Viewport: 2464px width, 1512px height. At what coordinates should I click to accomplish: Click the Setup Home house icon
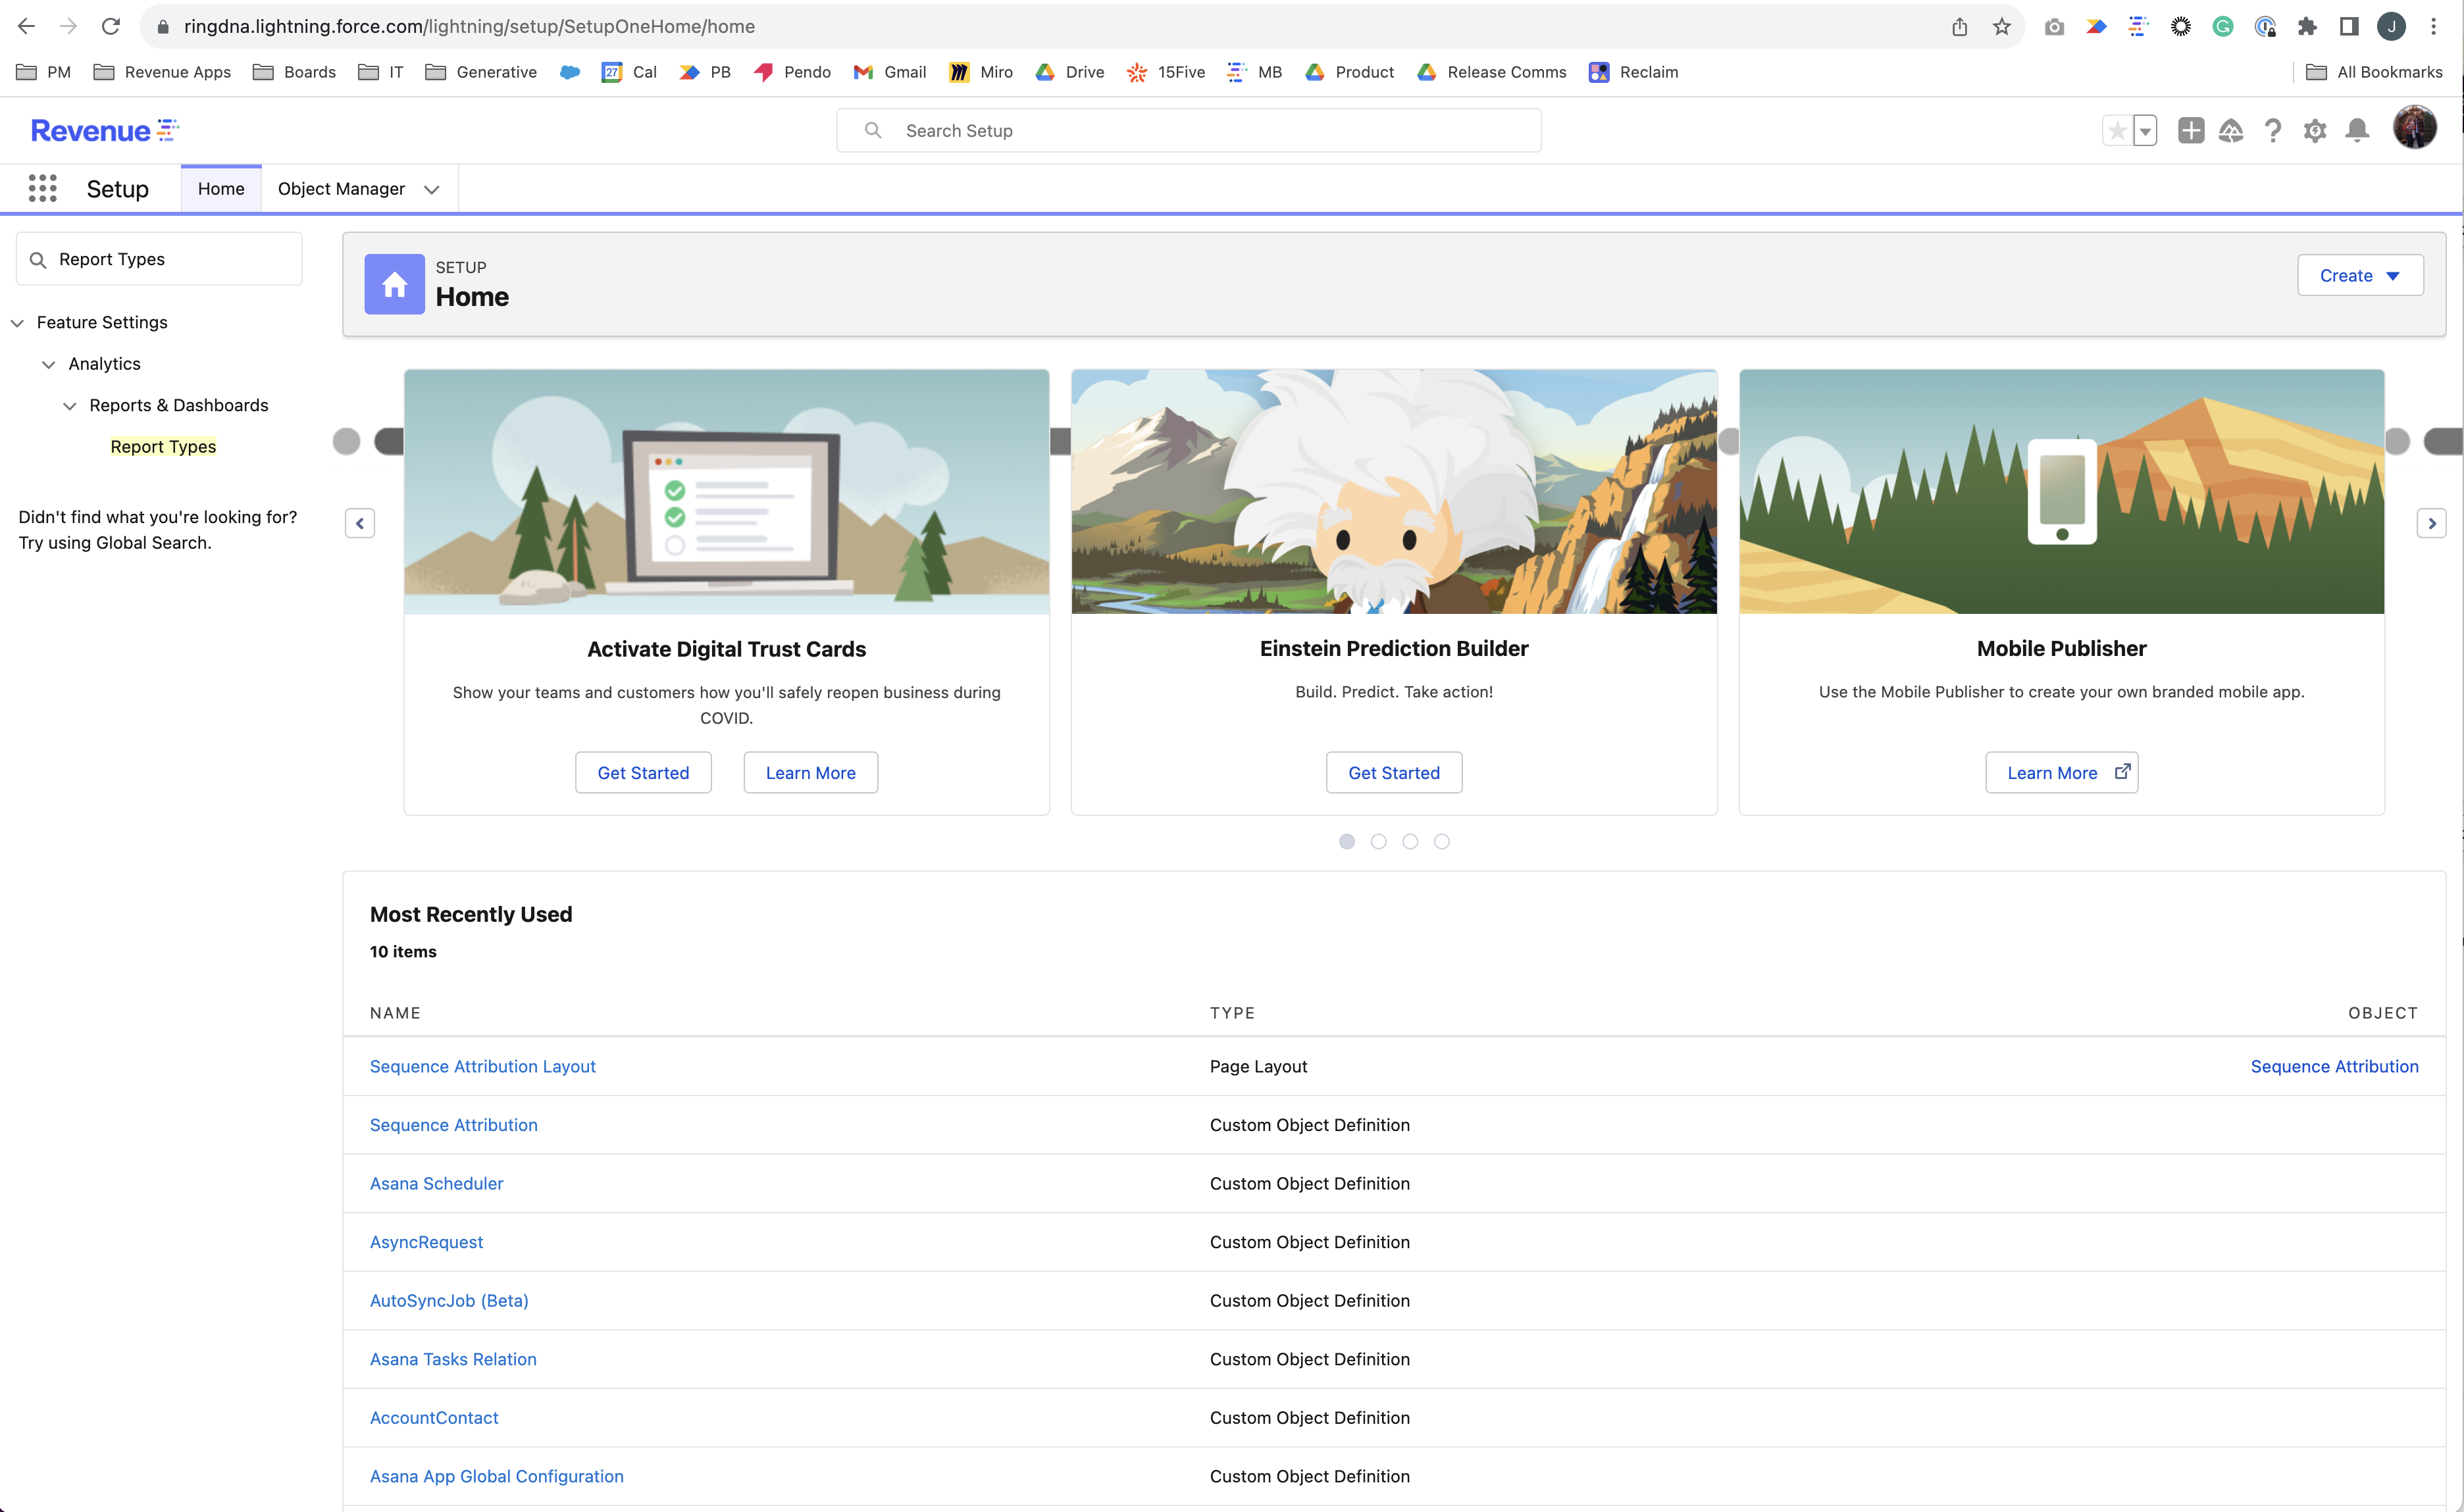[394, 285]
